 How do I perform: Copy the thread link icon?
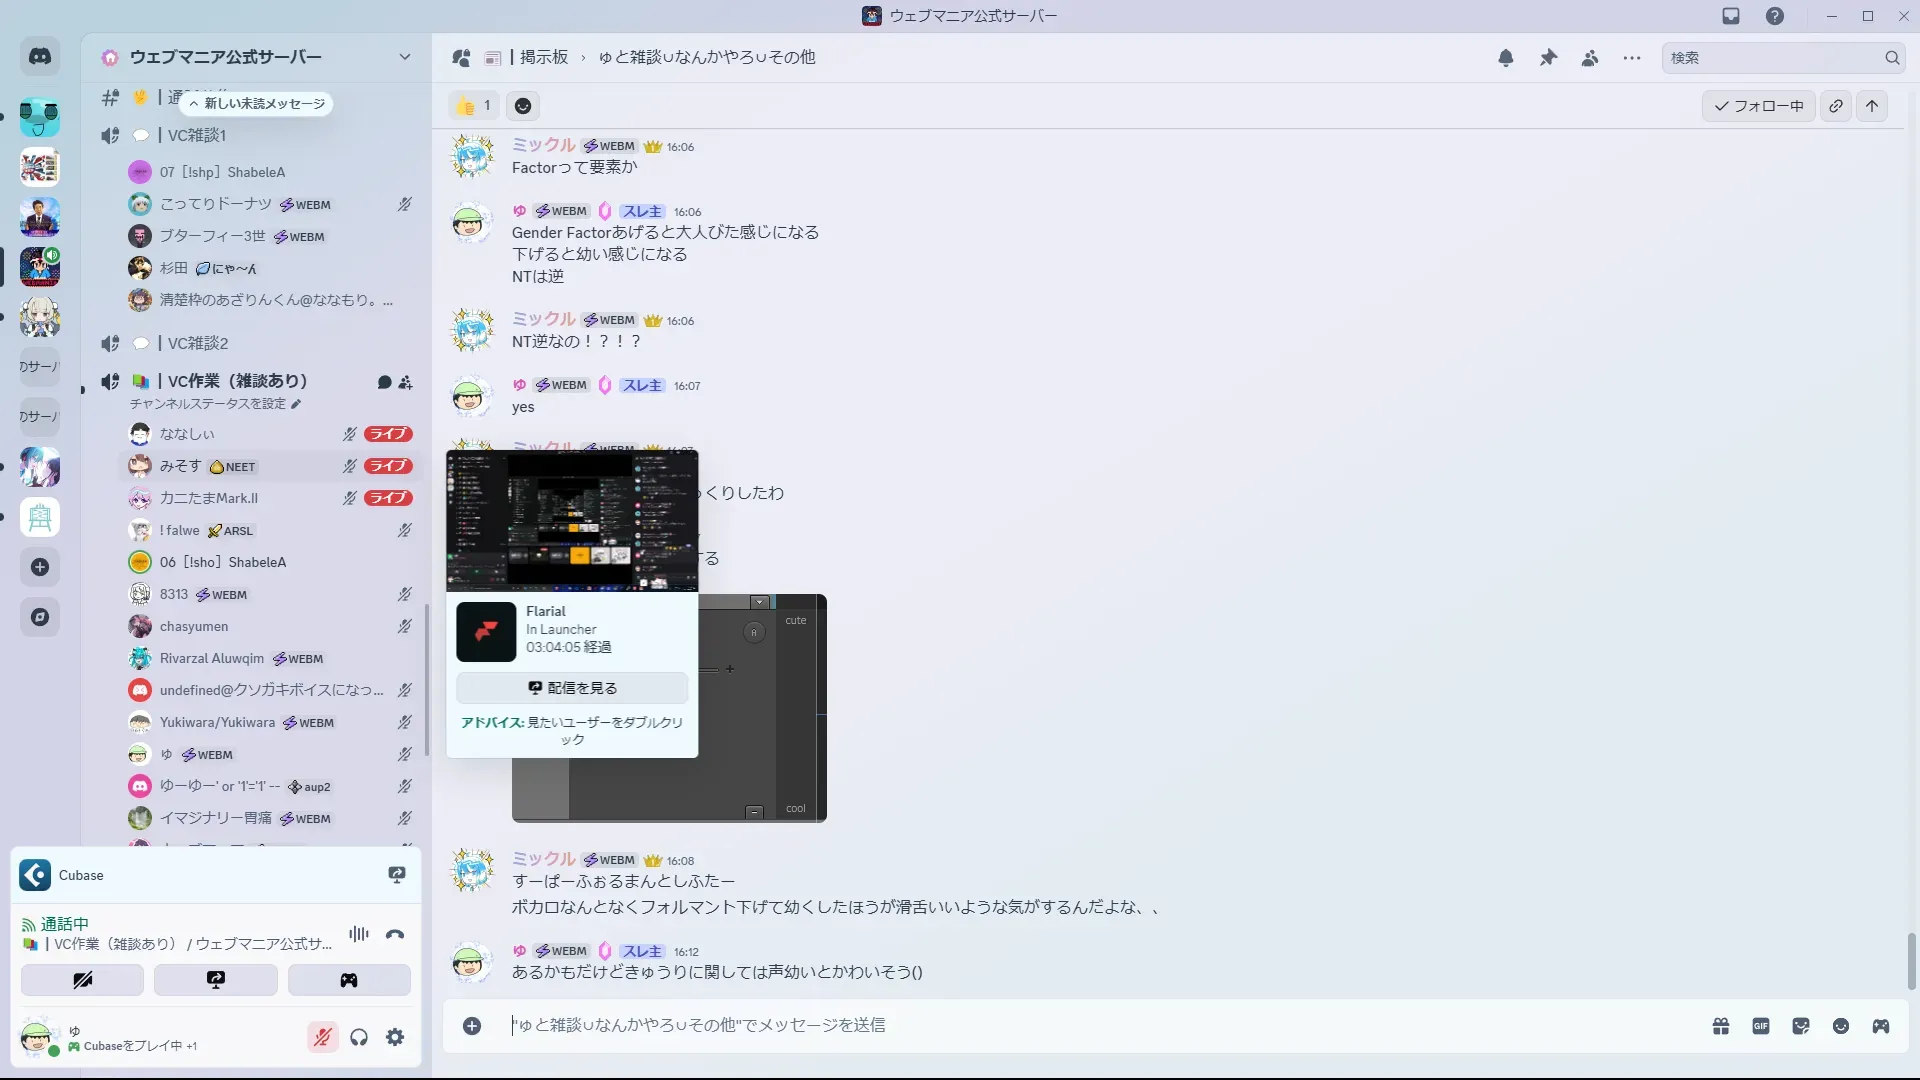click(x=1836, y=106)
